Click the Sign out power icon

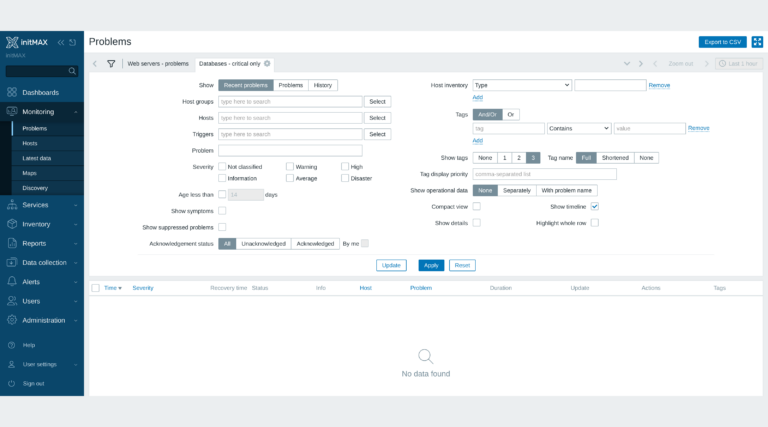[x=12, y=383]
